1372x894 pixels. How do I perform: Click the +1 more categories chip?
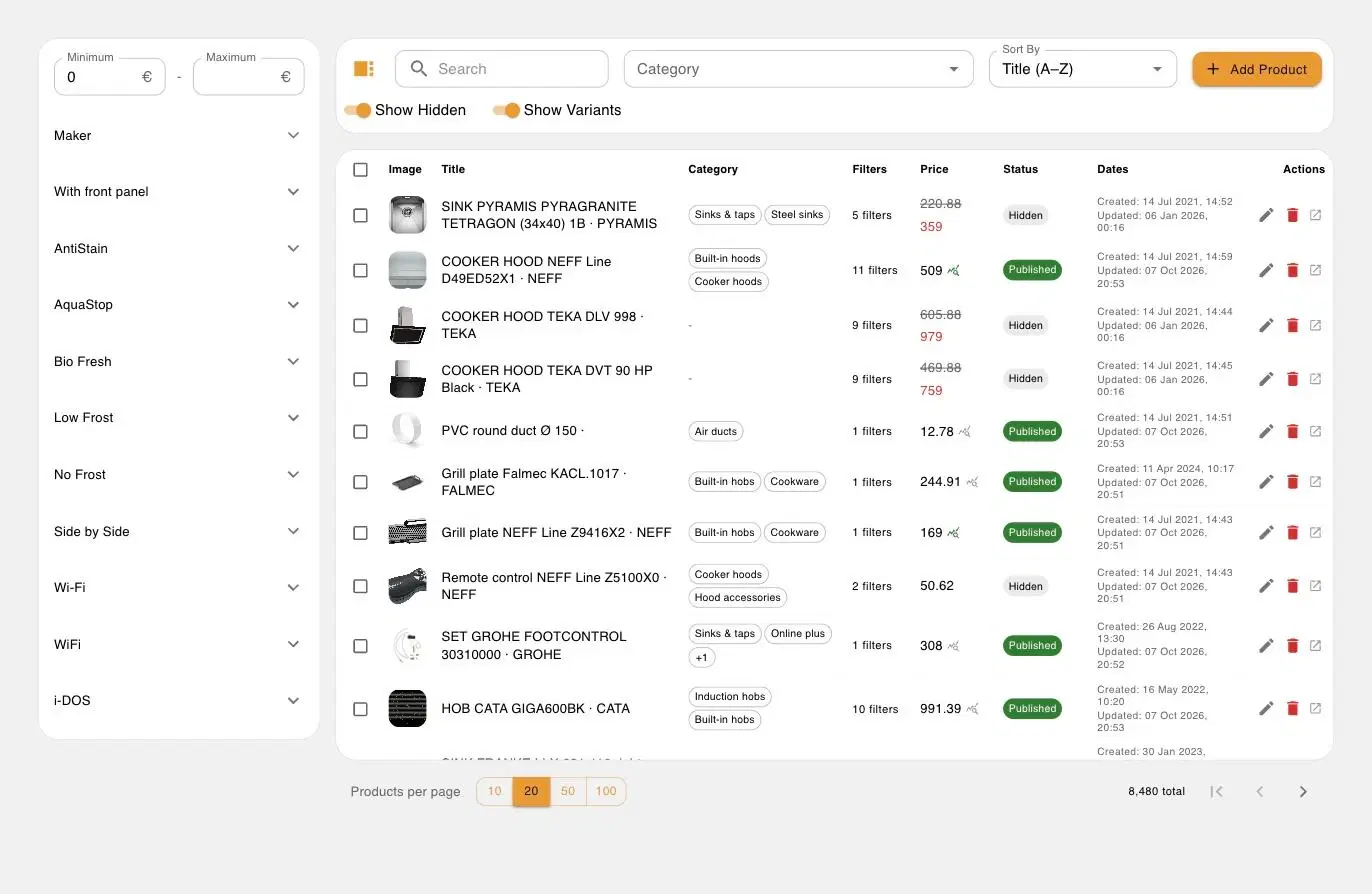pos(702,658)
